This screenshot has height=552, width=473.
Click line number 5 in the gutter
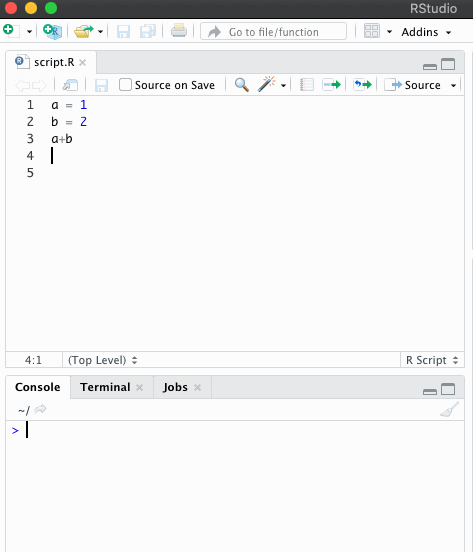[x=30, y=173]
